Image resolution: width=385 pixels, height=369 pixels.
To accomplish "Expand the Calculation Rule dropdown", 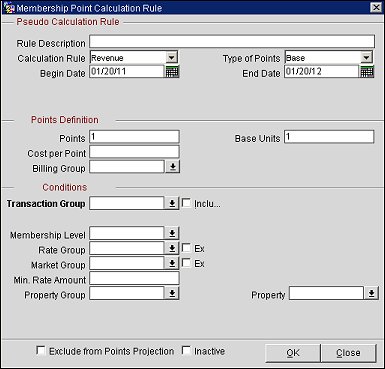I will pyautogui.click(x=171, y=57).
